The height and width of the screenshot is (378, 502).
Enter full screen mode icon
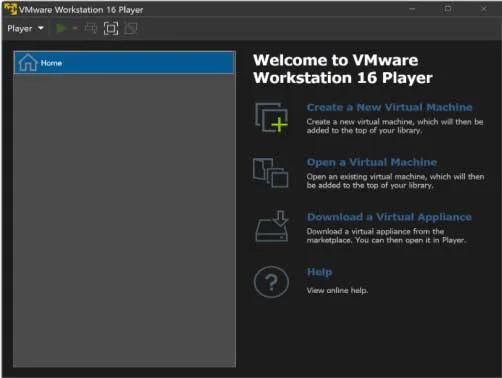[x=111, y=28]
